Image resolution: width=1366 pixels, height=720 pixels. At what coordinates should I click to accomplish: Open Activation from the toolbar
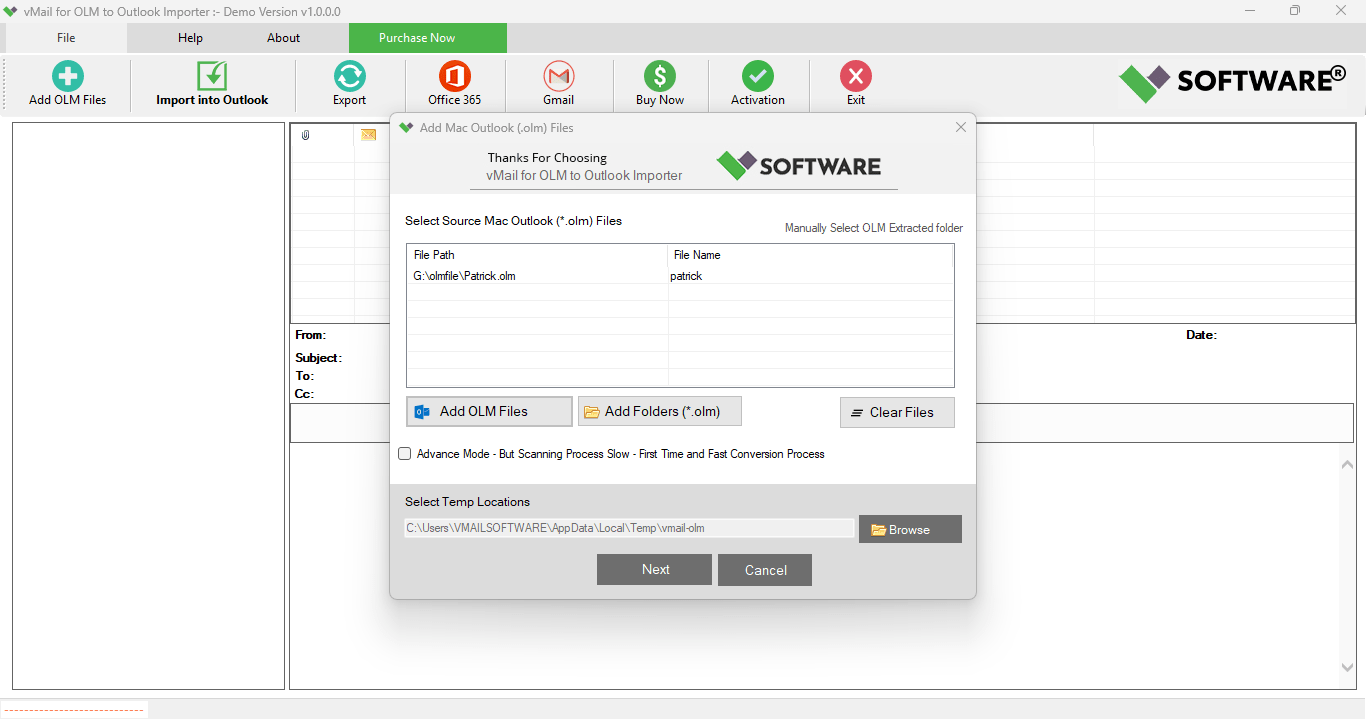(758, 83)
